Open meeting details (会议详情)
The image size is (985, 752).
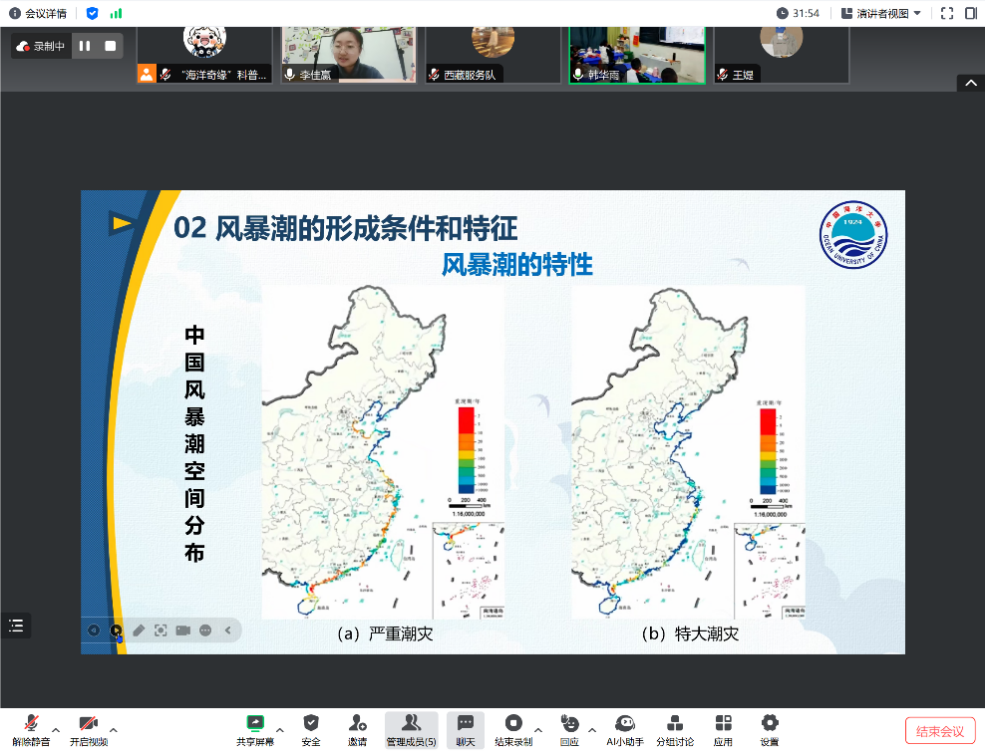pos(38,13)
